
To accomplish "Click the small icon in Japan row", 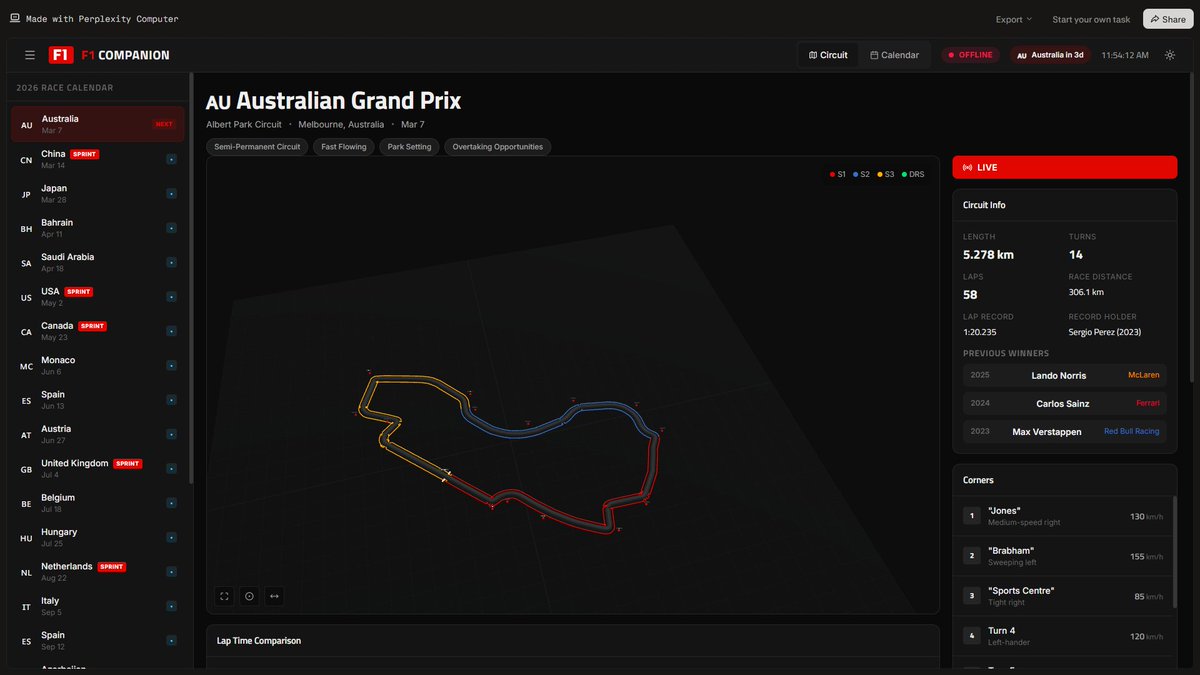I will pyautogui.click(x=171, y=194).
